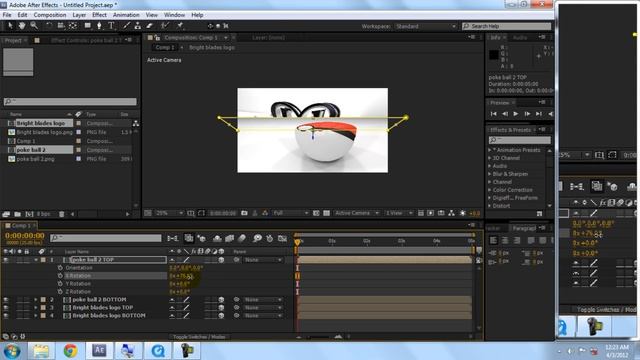Screen dimensions: 640x360
Task: Select the Puppet Pin tool
Action: (x=180, y=26)
